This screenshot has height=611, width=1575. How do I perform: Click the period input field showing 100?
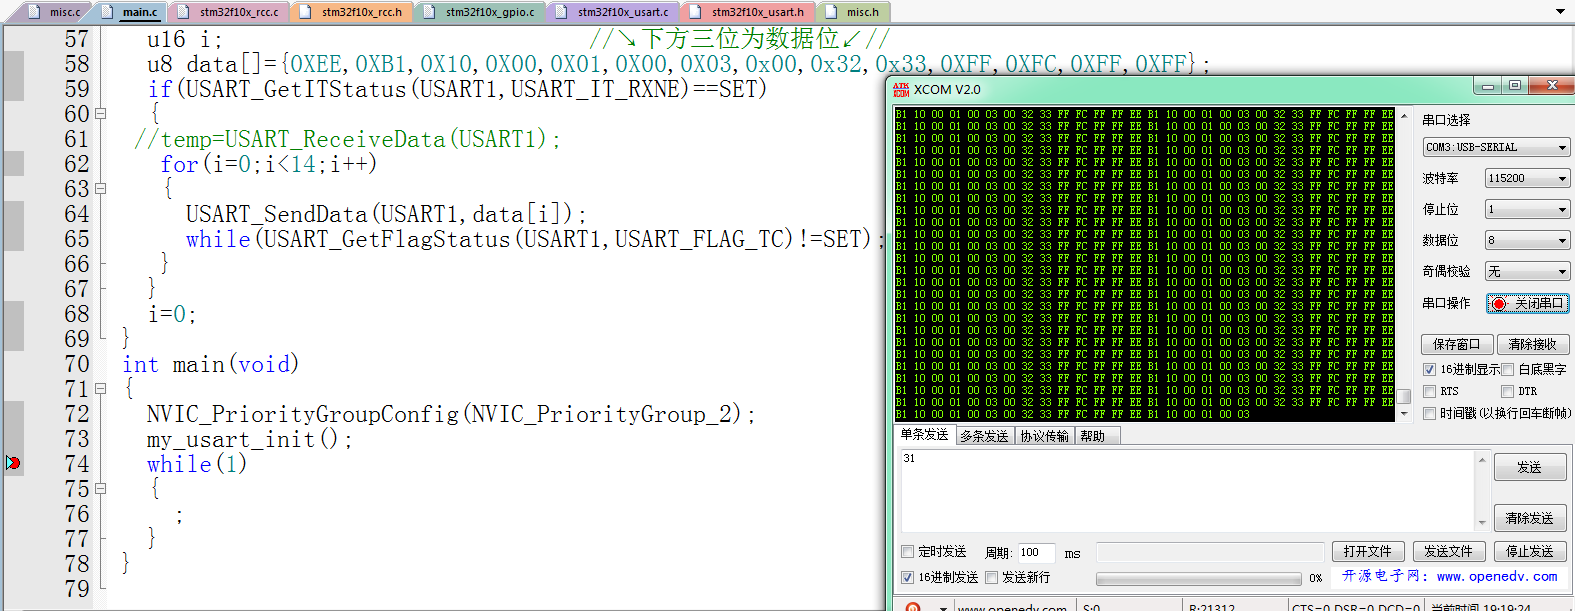pyautogui.click(x=1035, y=552)
